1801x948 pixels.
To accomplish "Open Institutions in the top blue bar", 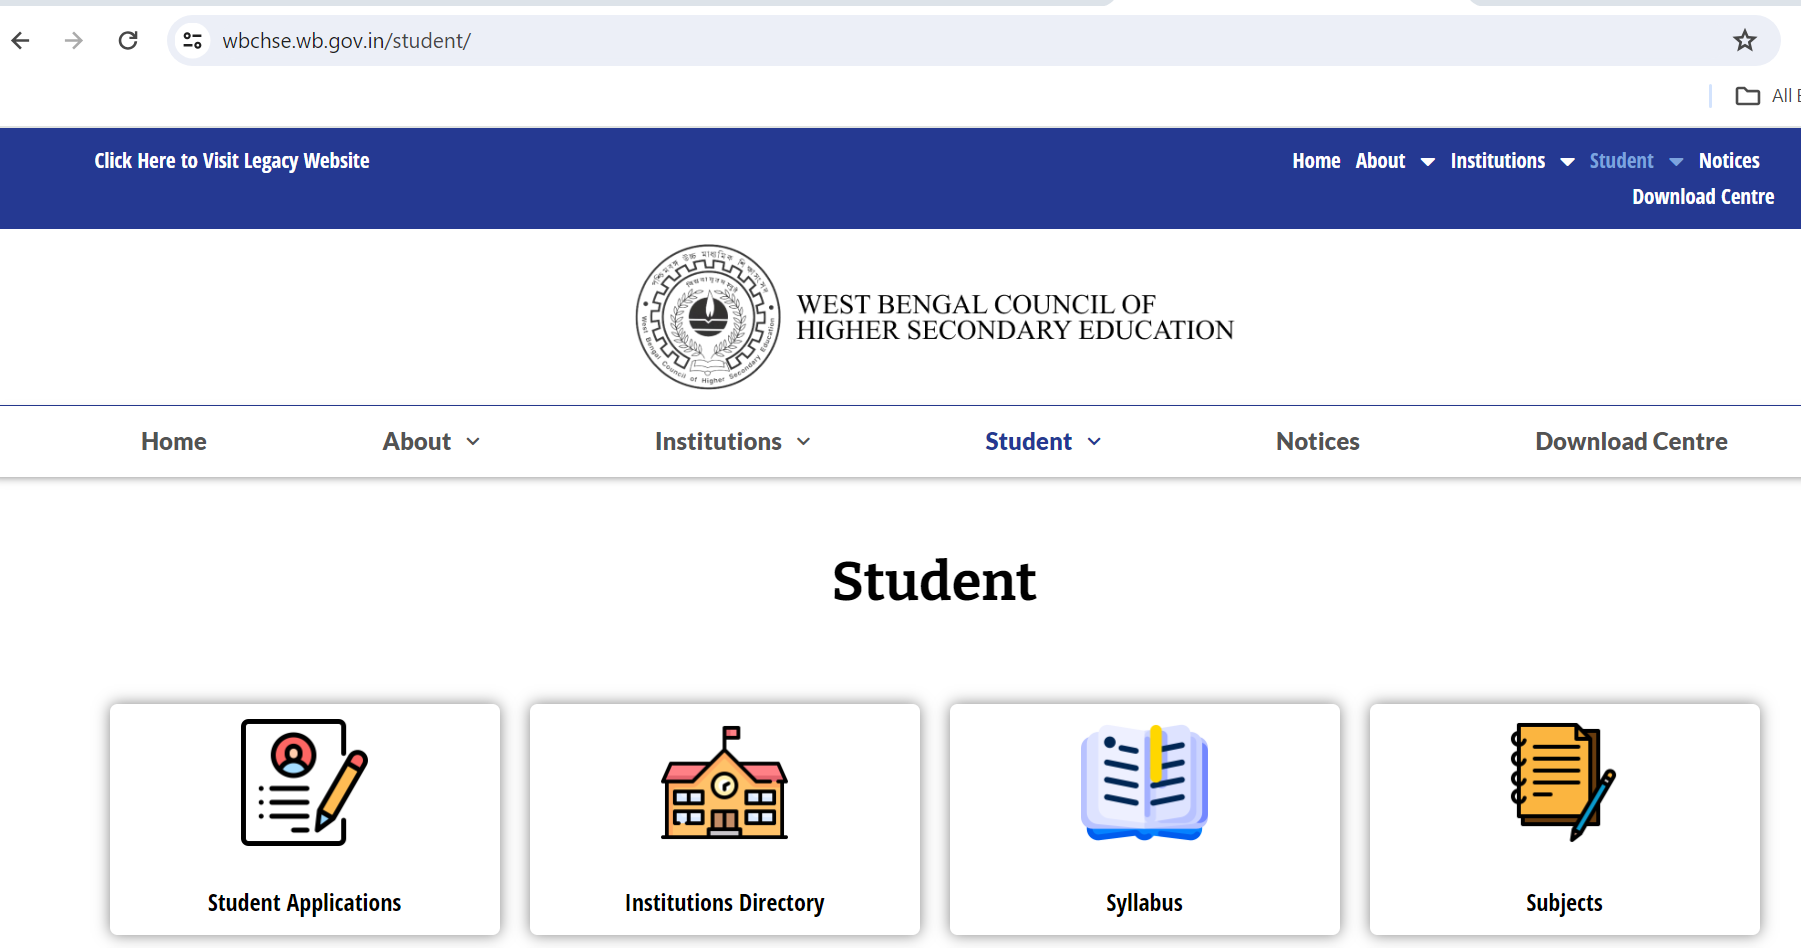I will click(x=1498, y=161).
